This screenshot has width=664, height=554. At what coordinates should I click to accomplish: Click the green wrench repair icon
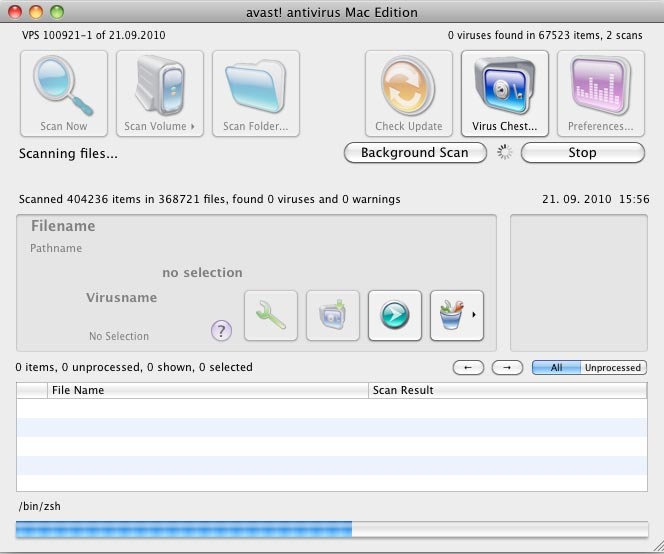tap(271, 315)
